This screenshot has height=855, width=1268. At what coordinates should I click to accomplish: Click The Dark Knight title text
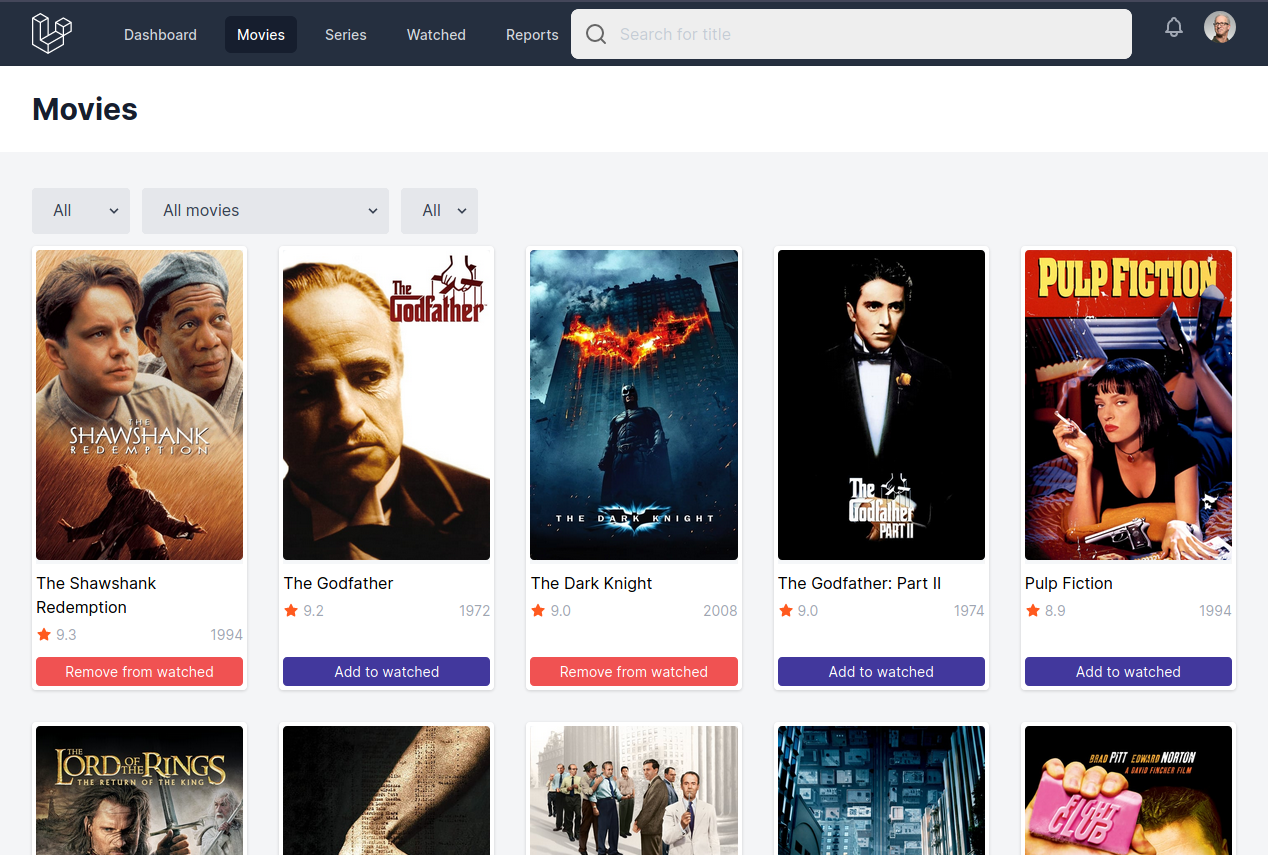(x=591, y=583)
